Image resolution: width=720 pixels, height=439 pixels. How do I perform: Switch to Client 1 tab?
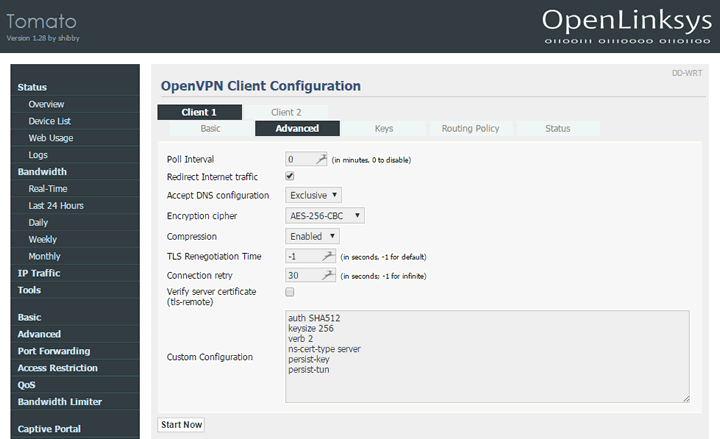[199, 112]
